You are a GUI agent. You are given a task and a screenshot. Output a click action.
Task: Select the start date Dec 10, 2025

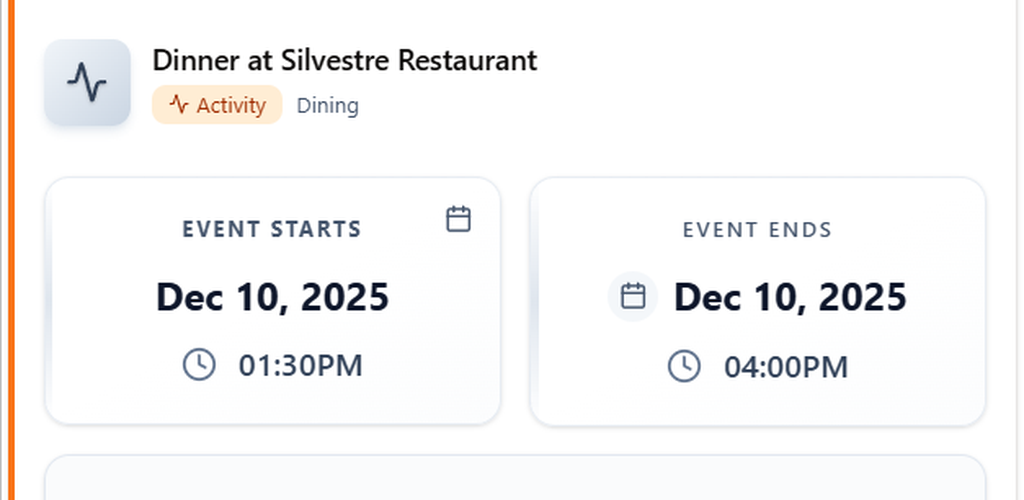(272, 297)
